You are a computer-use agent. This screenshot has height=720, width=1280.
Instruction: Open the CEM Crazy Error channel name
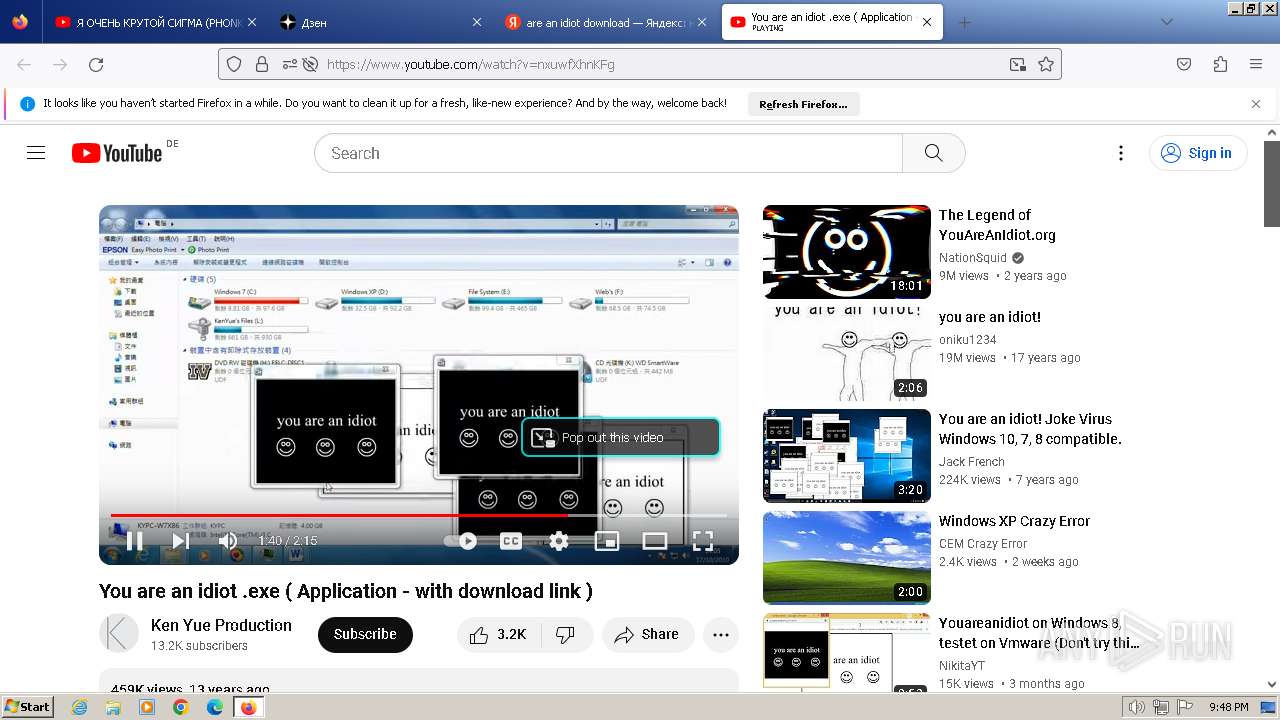tap(983, 543)
